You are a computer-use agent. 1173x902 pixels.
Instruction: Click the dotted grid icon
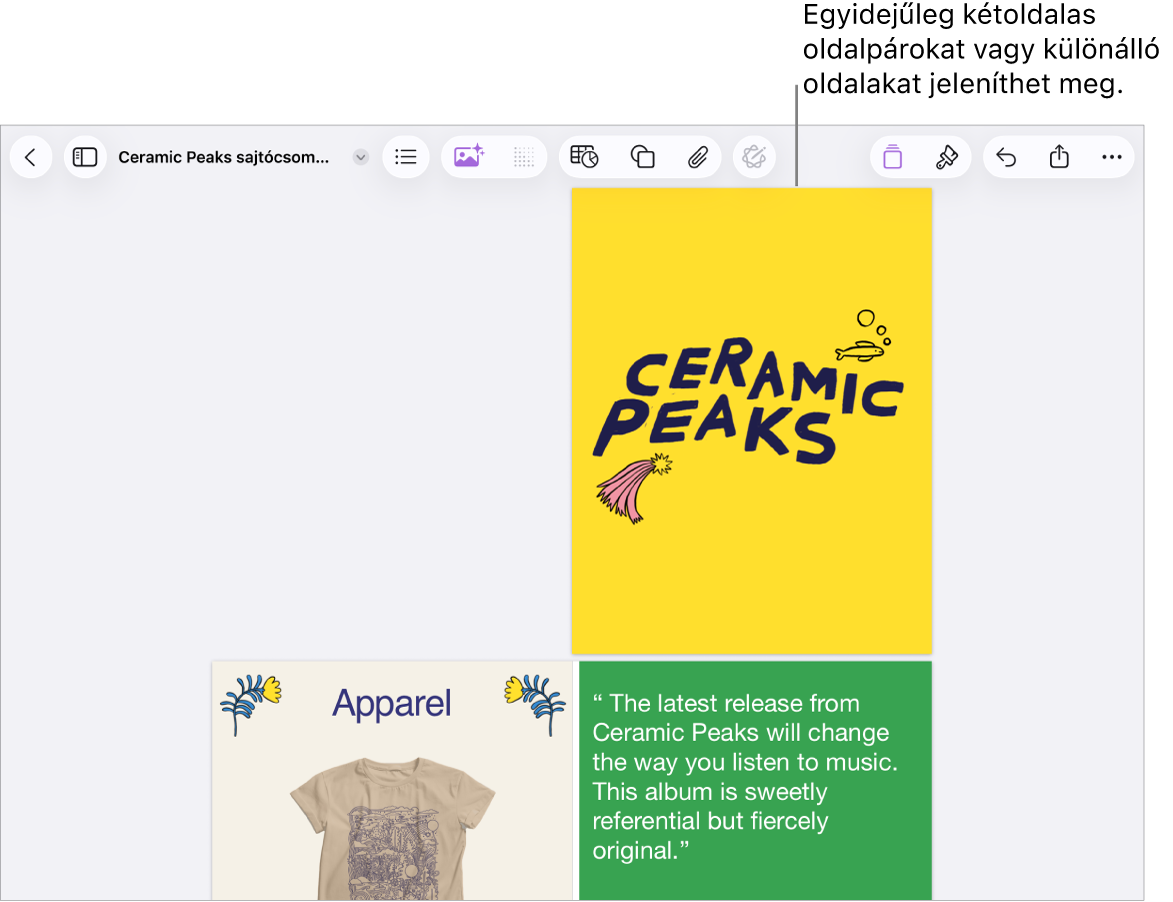(x=524, y=157)
